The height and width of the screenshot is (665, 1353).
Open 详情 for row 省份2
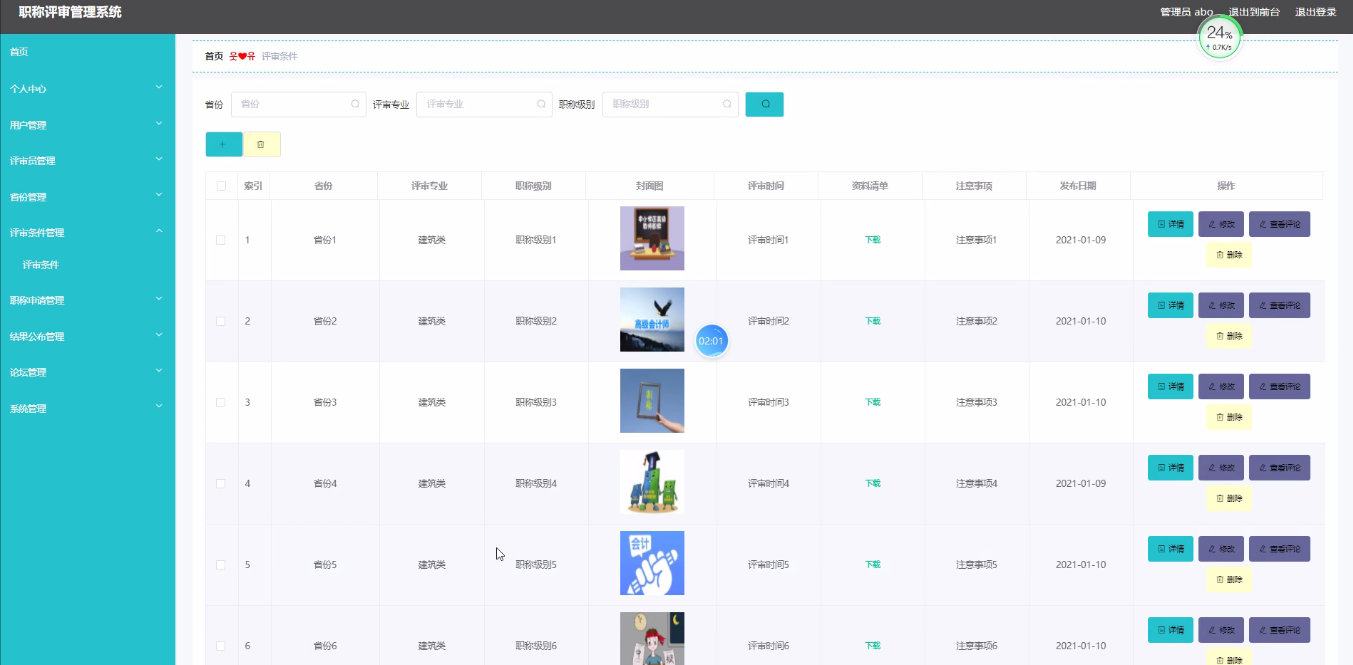1170,305
